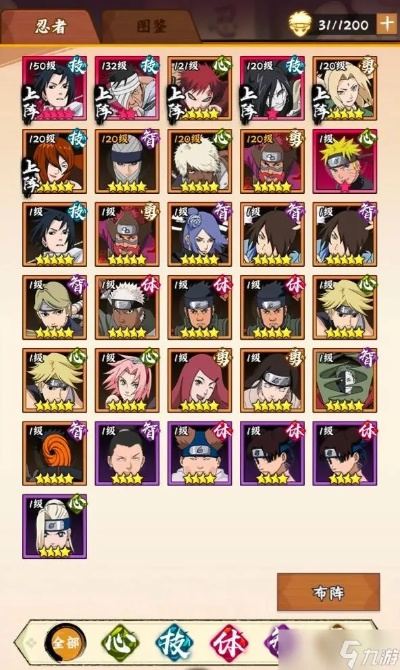Select the blue 技 type filter icon

coord(174,641)
